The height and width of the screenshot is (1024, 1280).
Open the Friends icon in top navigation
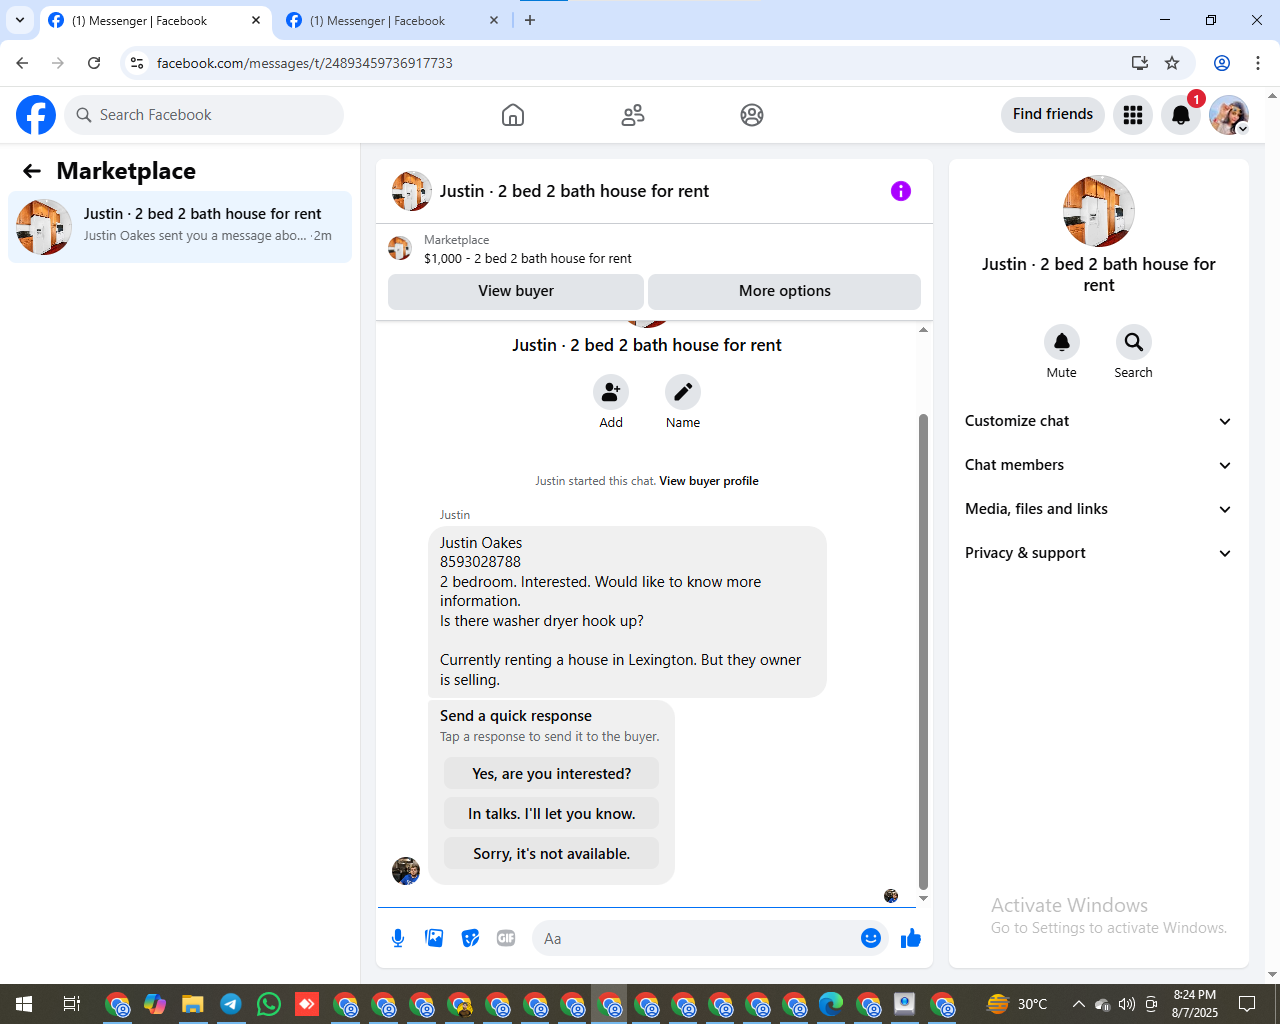[633, 115]
